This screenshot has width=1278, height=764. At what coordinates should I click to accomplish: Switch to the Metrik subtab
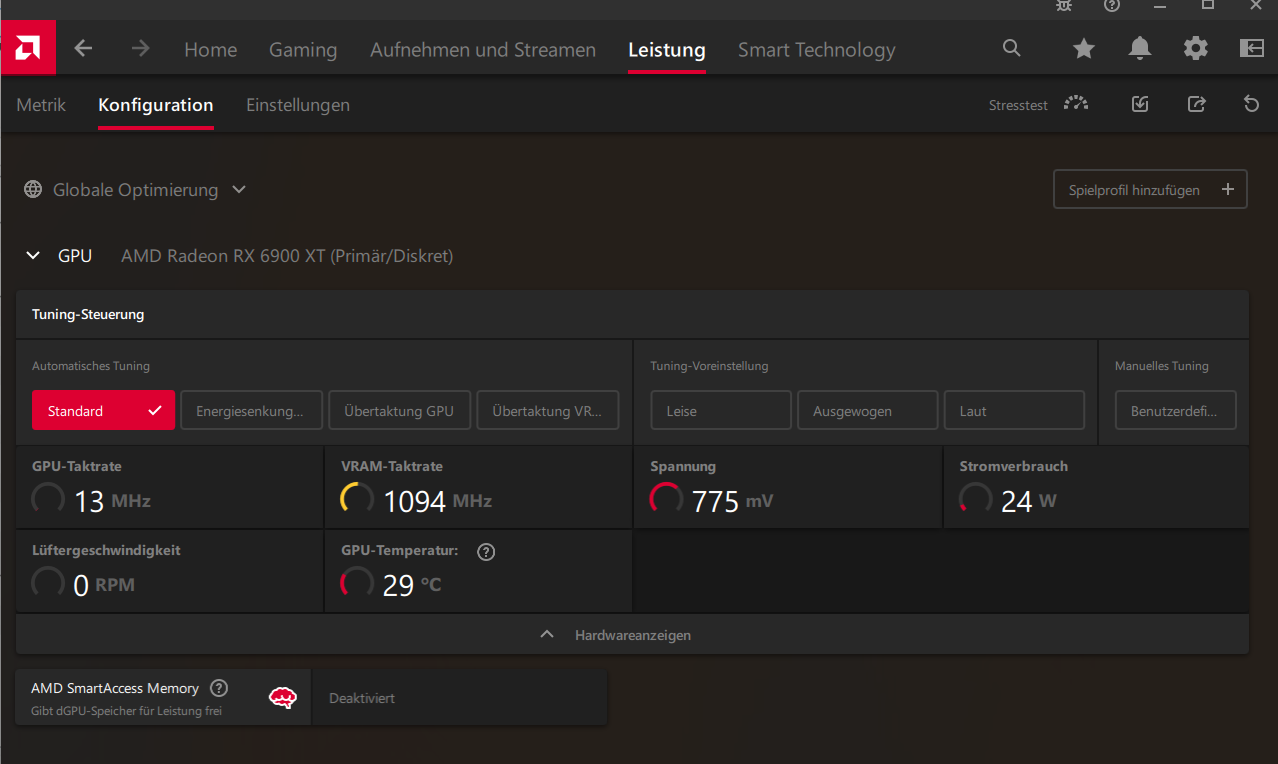41,104
